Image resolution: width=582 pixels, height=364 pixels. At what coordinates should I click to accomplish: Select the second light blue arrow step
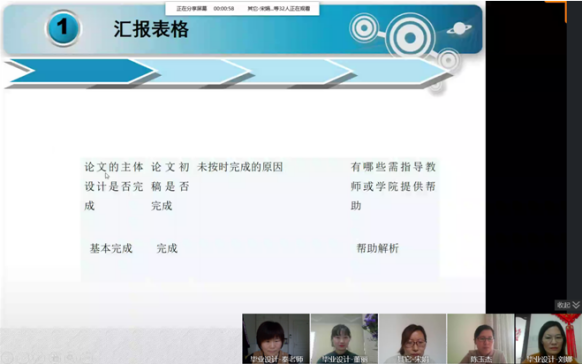(193, 70)
